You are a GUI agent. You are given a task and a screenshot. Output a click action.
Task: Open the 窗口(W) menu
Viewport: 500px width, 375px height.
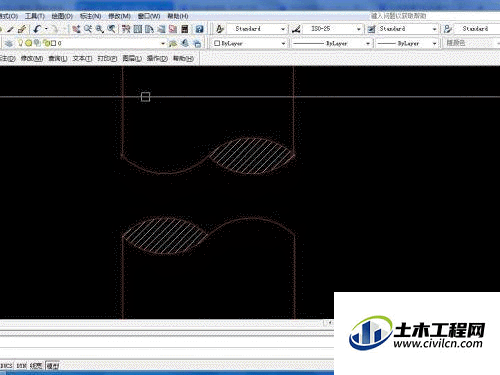pyautogui.click(x=149, y=16)
